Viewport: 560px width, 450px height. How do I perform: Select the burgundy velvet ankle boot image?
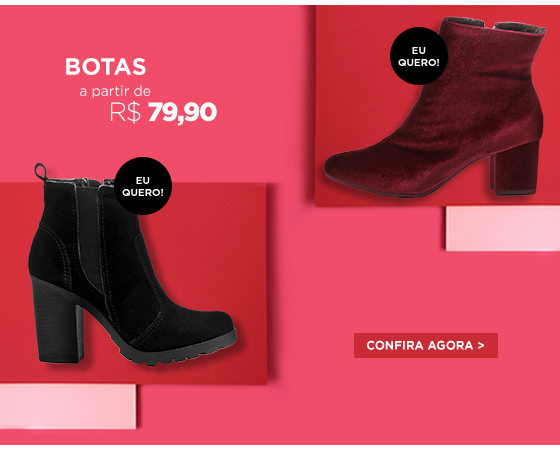coord(435,106)
